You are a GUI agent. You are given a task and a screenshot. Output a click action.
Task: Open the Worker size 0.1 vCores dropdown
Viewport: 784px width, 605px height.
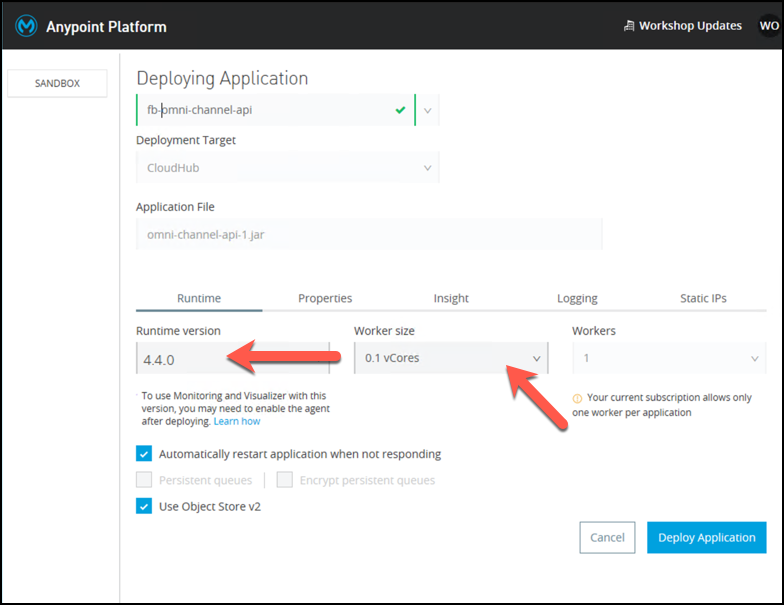click(451, 358)
